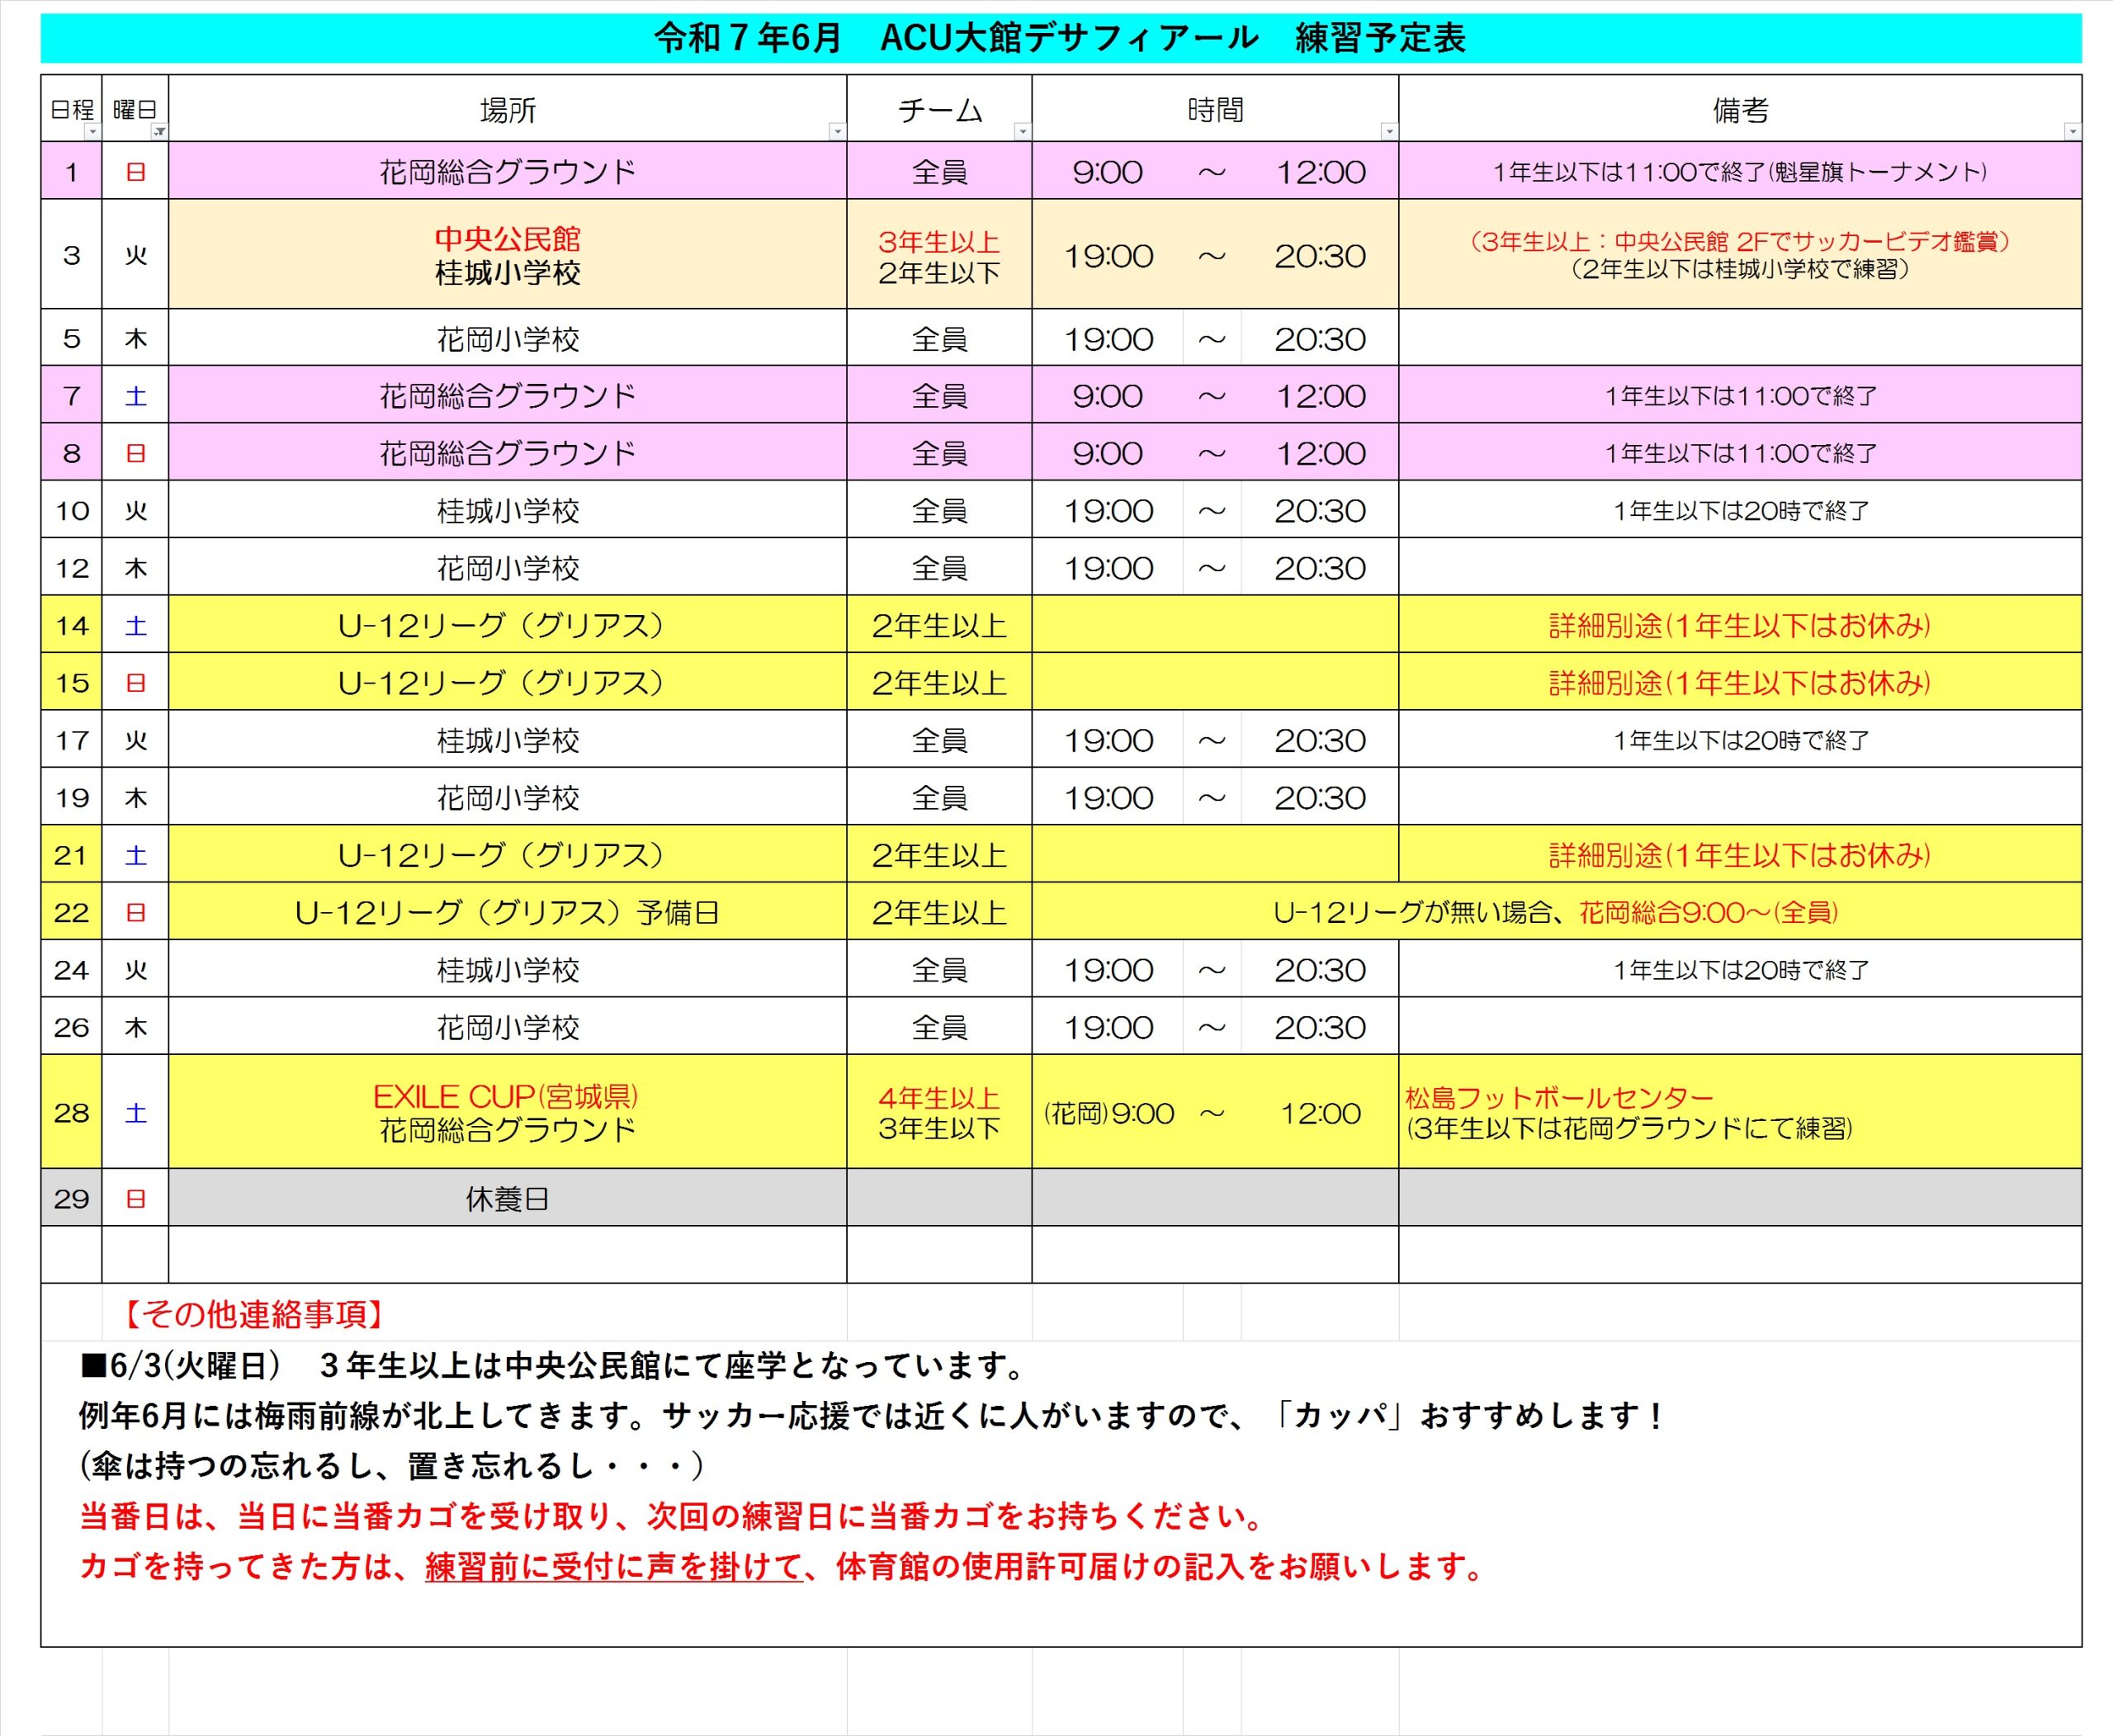Select U-12リーグ（グリアス） on day 14
The height and width of the screenshot is (1736, 2113).
(x=502, y=626)
